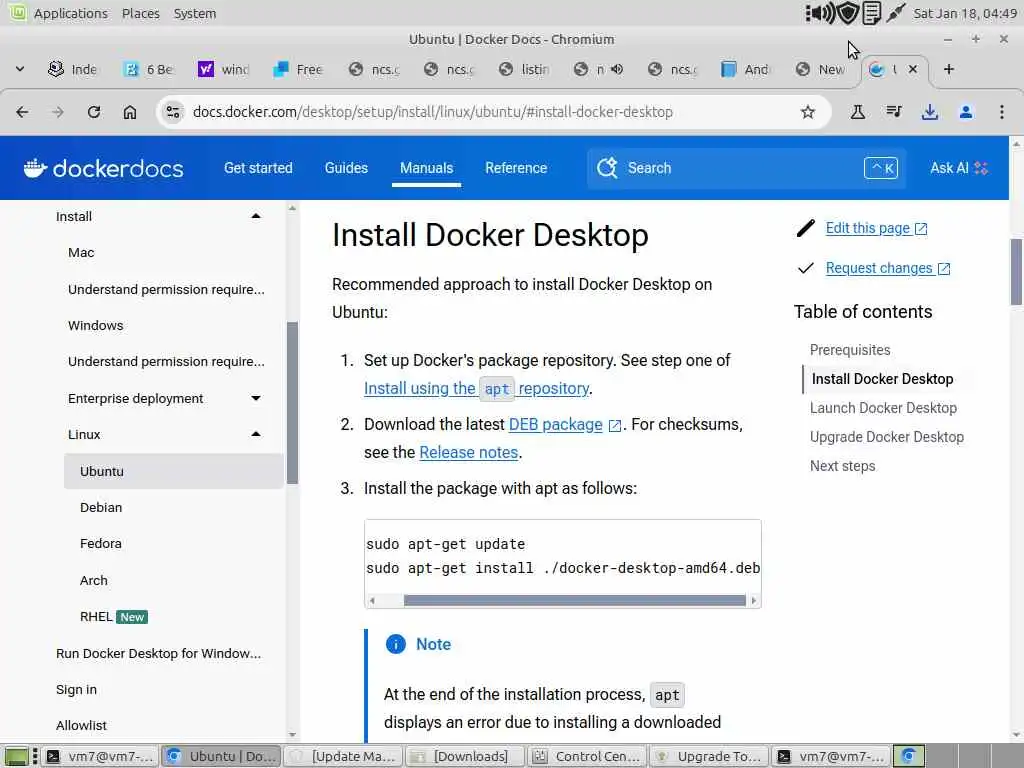
Task: Switch to the Control Center taskbar window
Action: click(x=586, y=756)
